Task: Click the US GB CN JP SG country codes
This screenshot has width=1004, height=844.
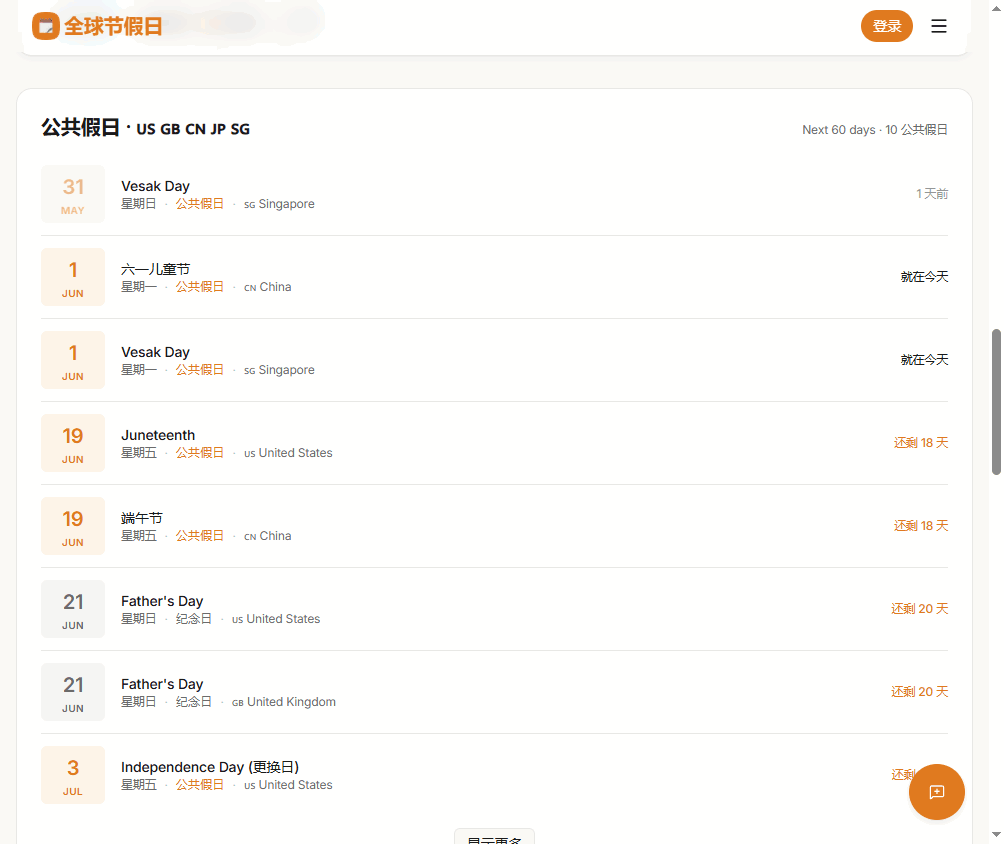Action: pos(193,129)
